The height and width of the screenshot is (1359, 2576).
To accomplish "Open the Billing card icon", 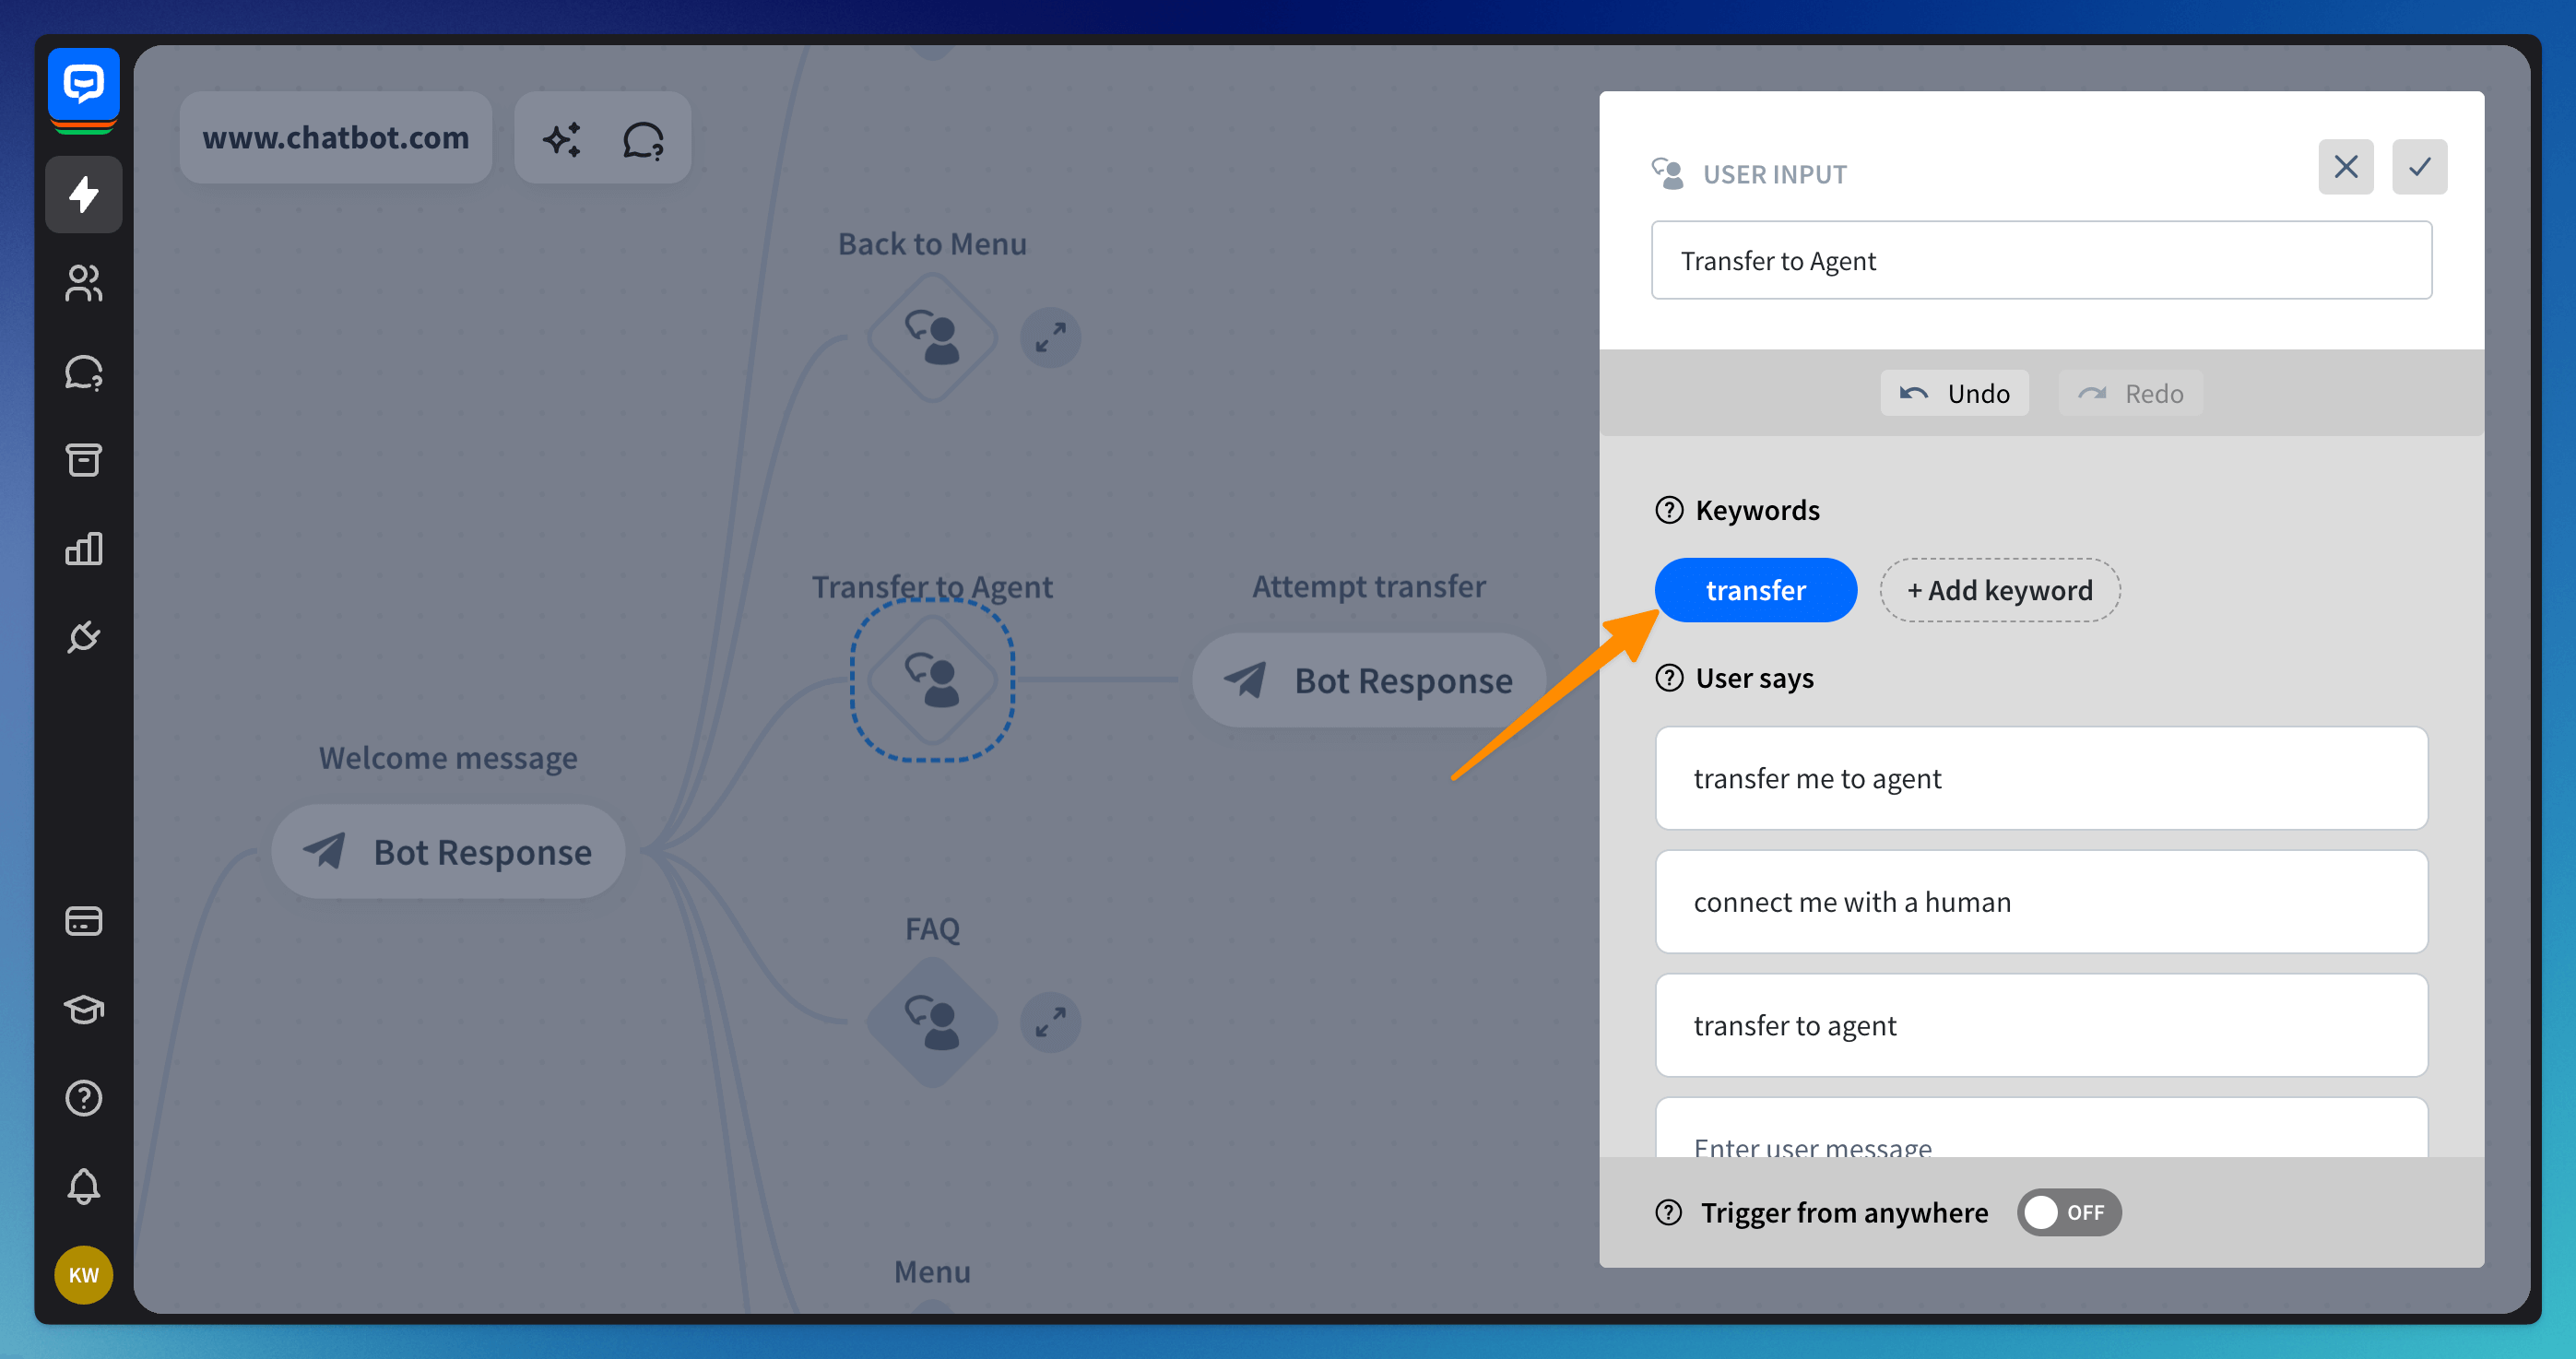I will tap(83, 920).
